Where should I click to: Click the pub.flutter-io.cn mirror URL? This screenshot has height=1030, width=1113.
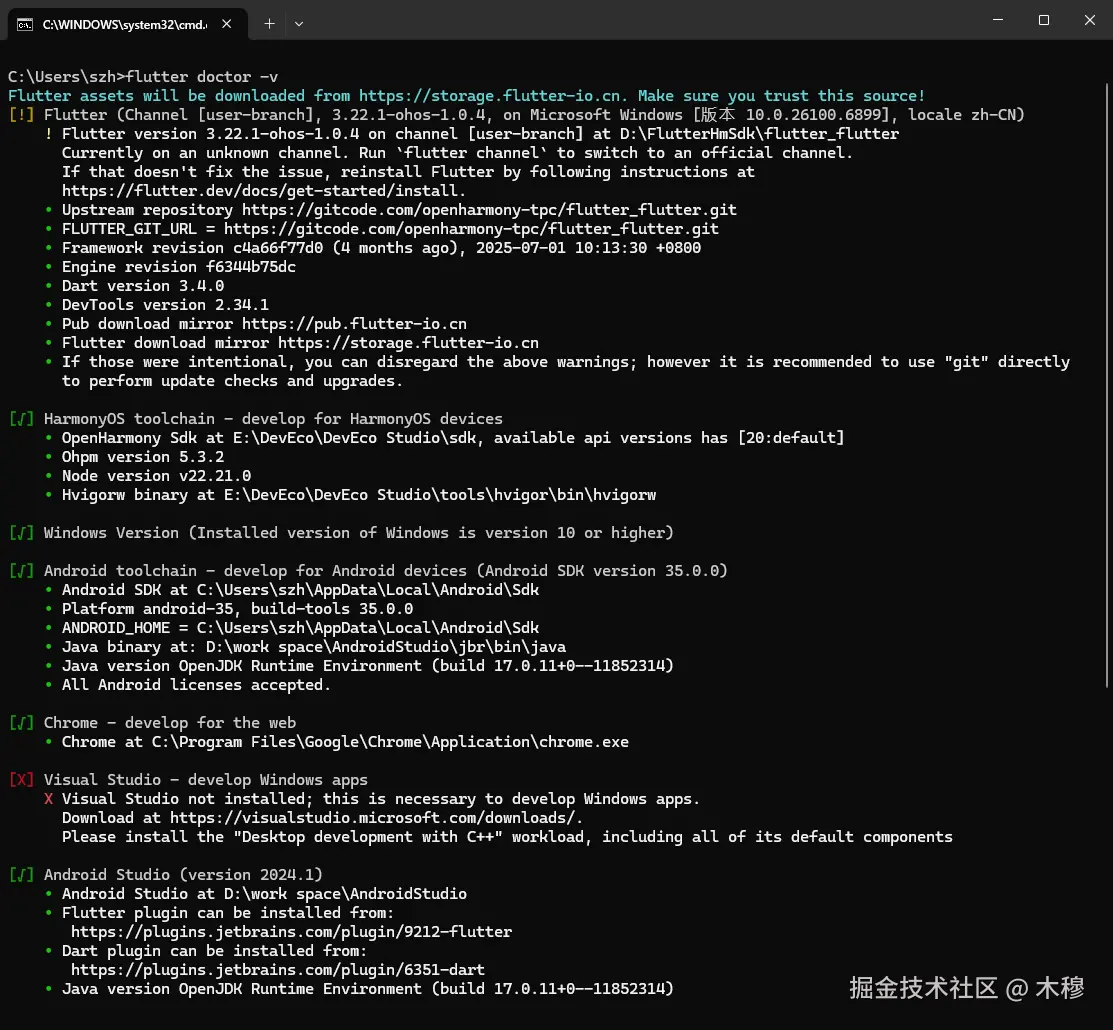pyautogui.click(x=354, y=324)
